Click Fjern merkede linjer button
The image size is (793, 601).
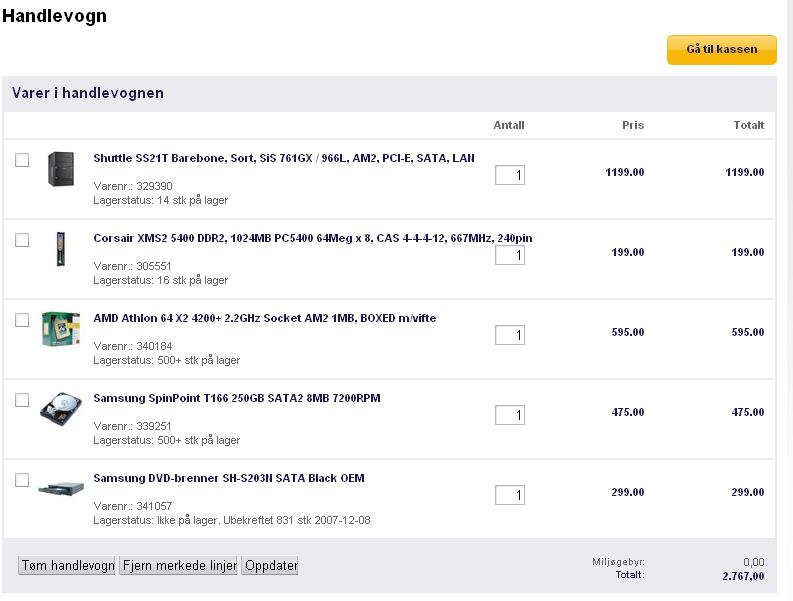tap(180, 565)
